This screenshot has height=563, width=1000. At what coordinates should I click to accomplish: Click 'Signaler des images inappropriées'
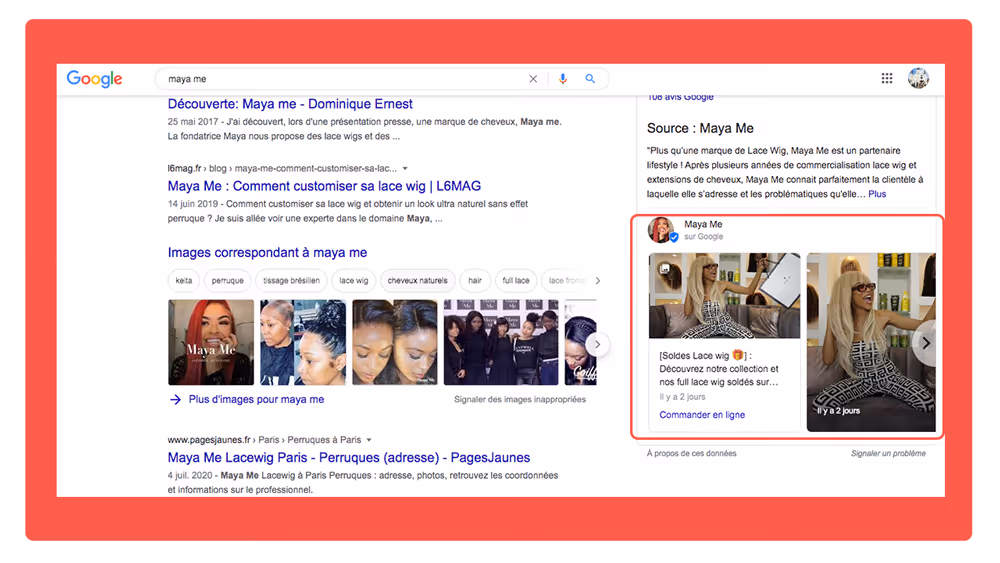[x=520, y=400]
